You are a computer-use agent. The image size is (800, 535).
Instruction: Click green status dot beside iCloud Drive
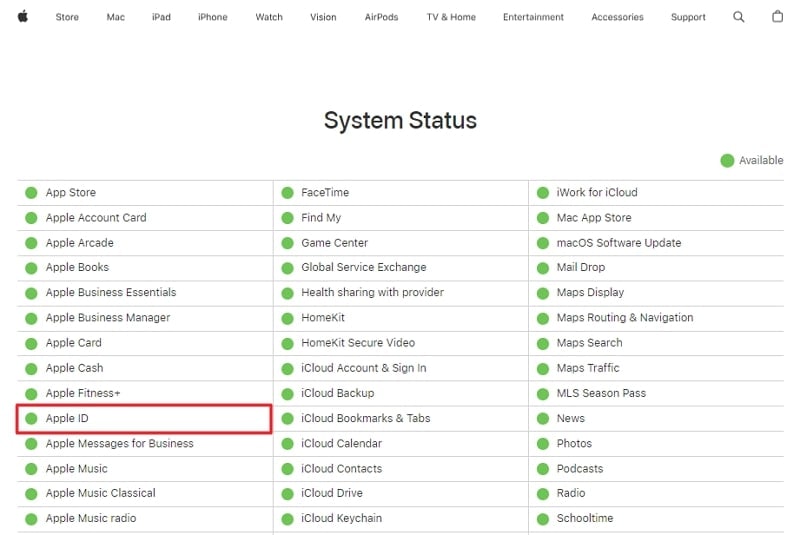[287, 493]
